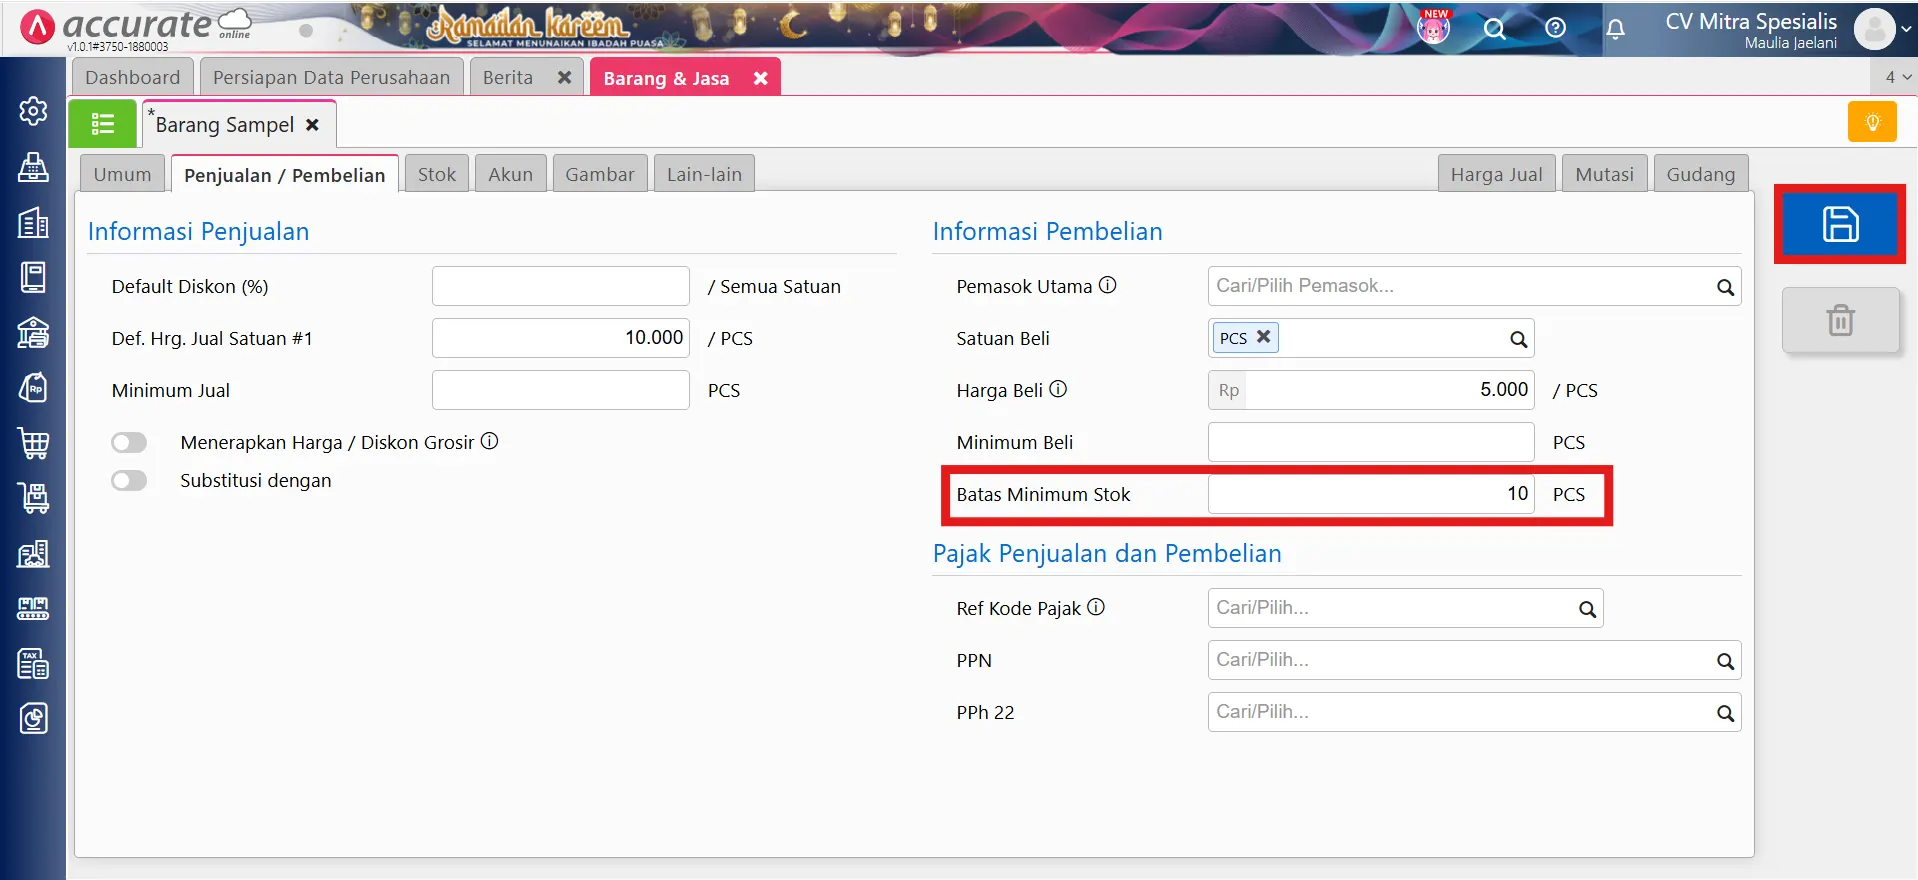Close the Berita tab
The image size is (1918, 880).
point(564,77)
